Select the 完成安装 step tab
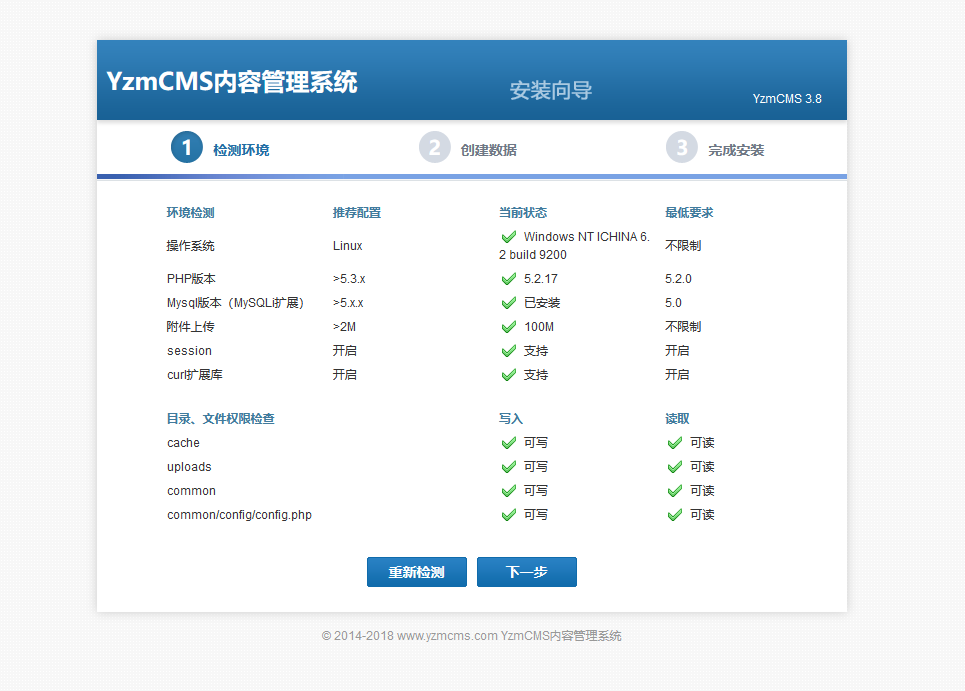965x691 pixels. [x=736, y=150]
